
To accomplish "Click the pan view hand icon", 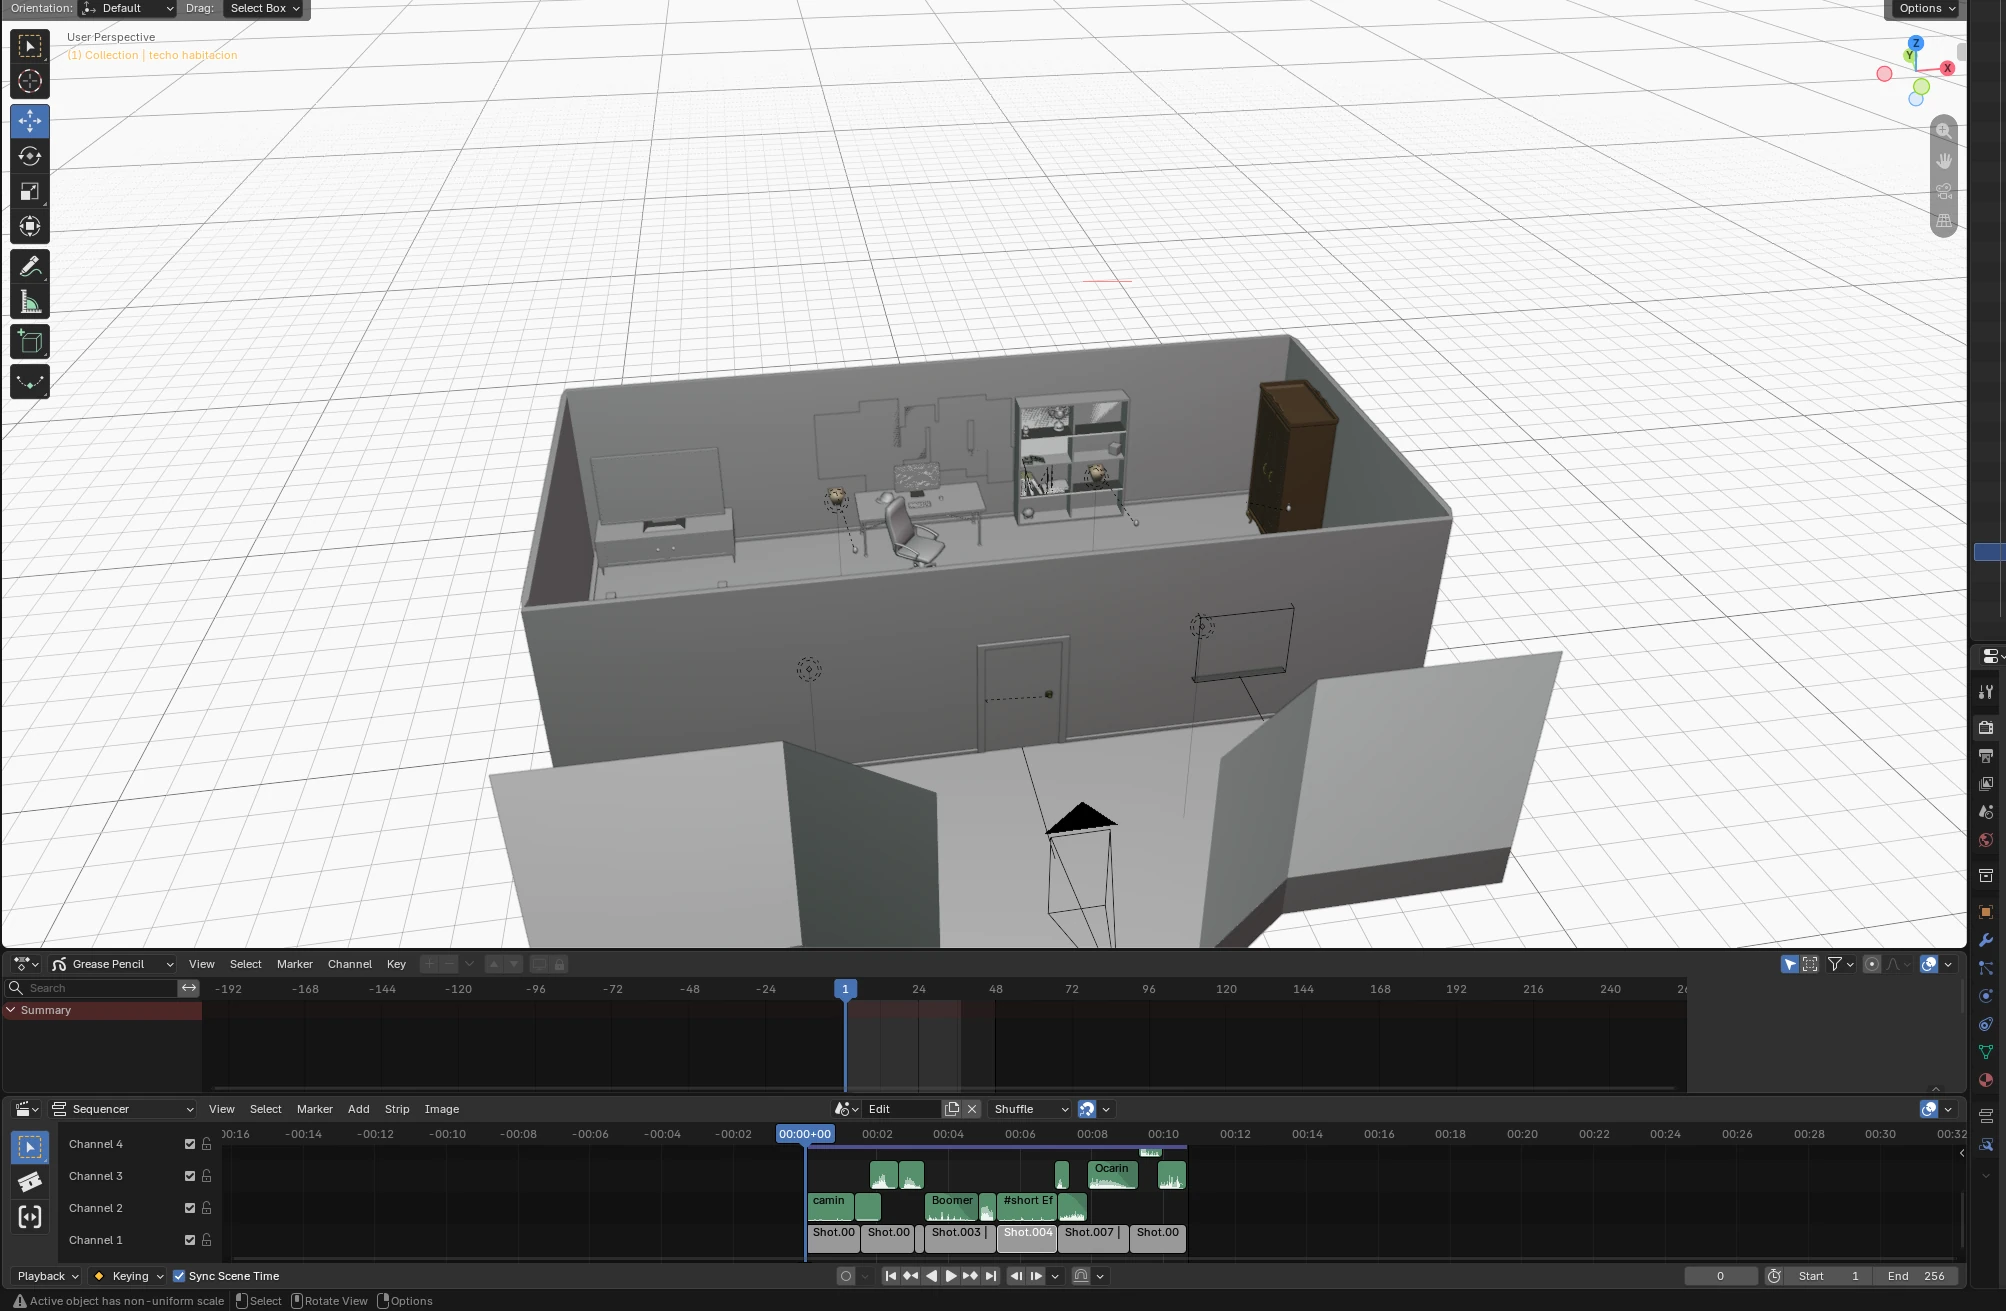I will click(1944, 161).
